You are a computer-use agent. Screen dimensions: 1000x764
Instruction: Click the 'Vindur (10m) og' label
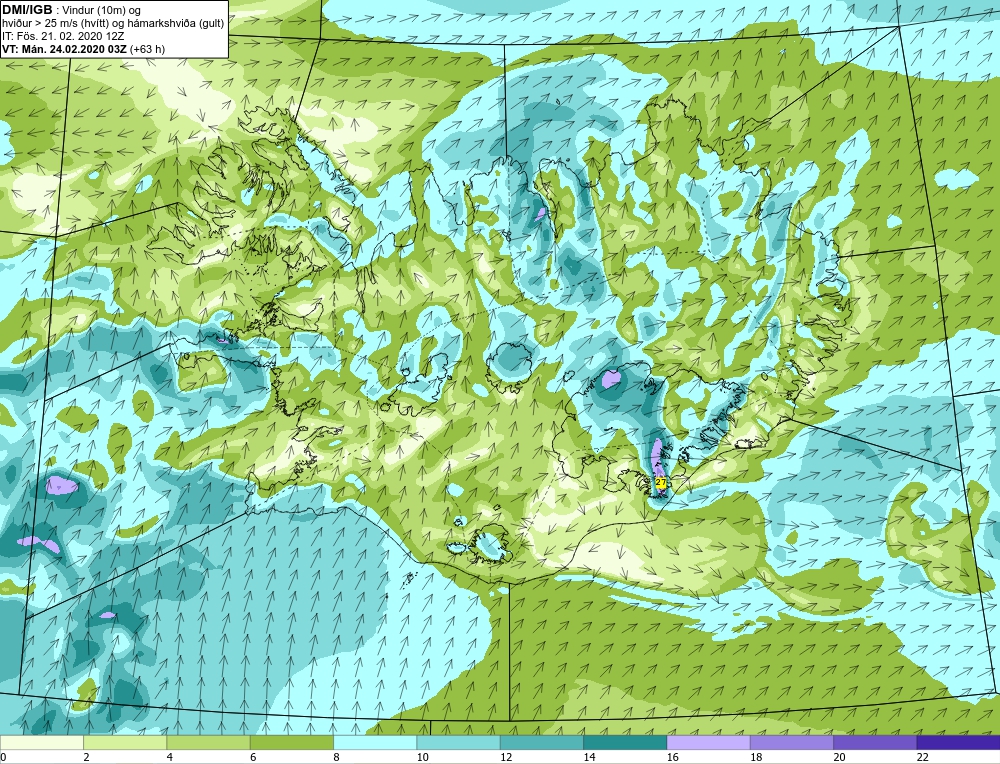tap(103, 11)
